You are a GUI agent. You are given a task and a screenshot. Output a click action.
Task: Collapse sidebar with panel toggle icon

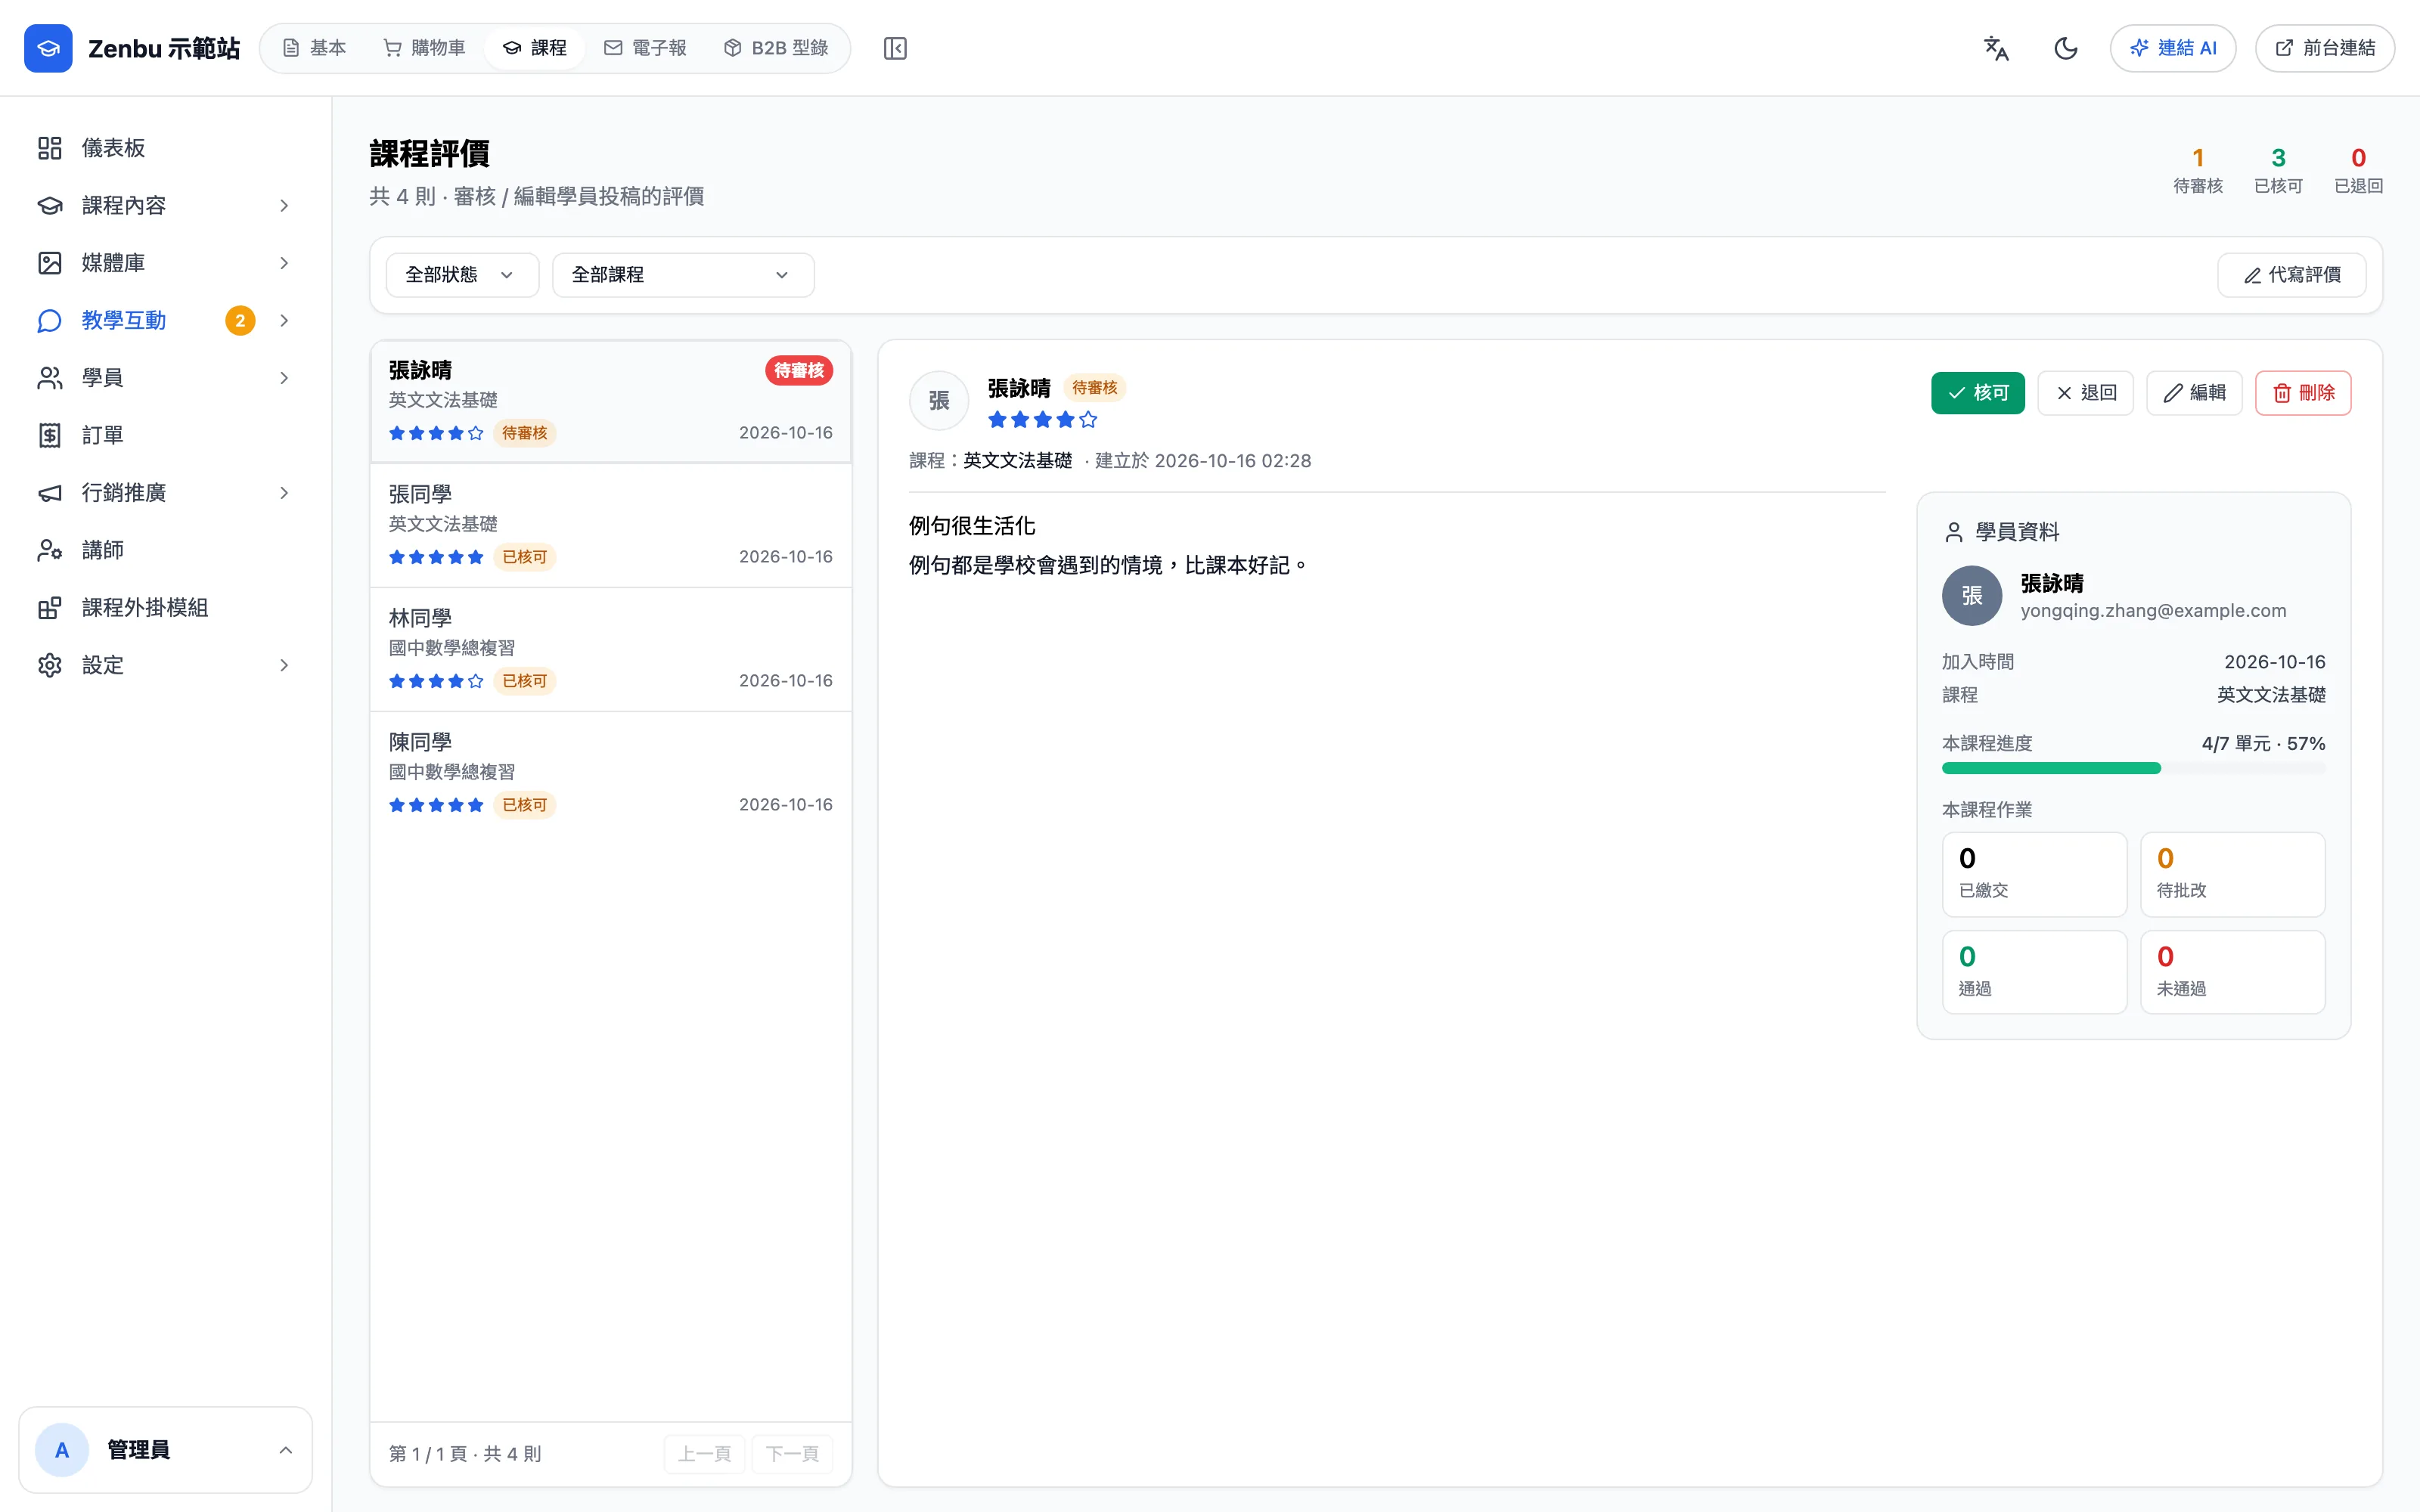pos(895,48)
